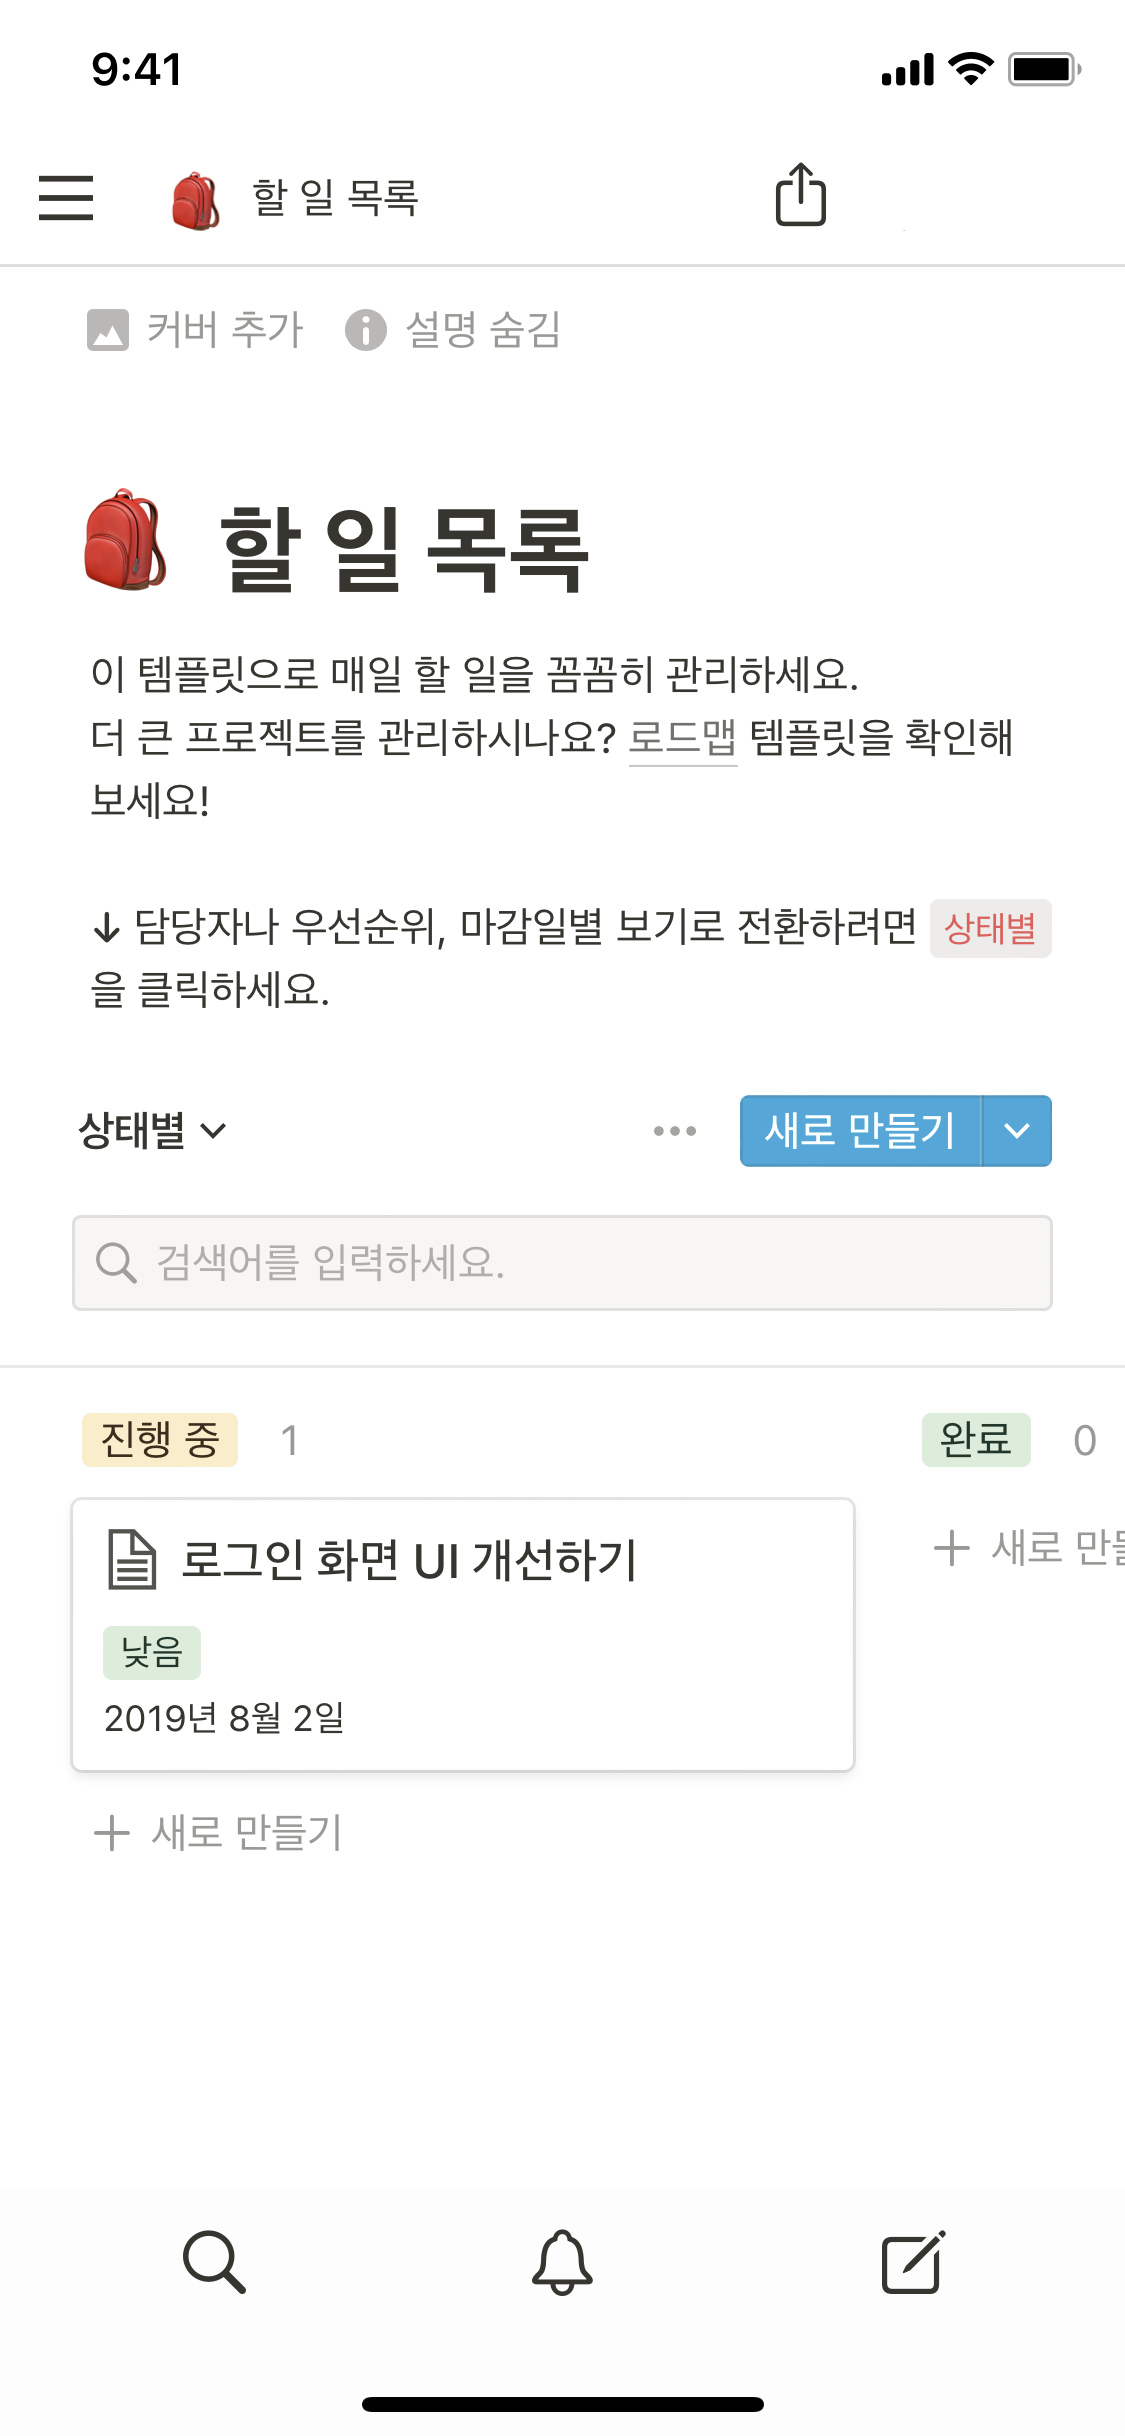Tap the 낮음 priority tag

pyautogui.click(x=152, y=1653)
